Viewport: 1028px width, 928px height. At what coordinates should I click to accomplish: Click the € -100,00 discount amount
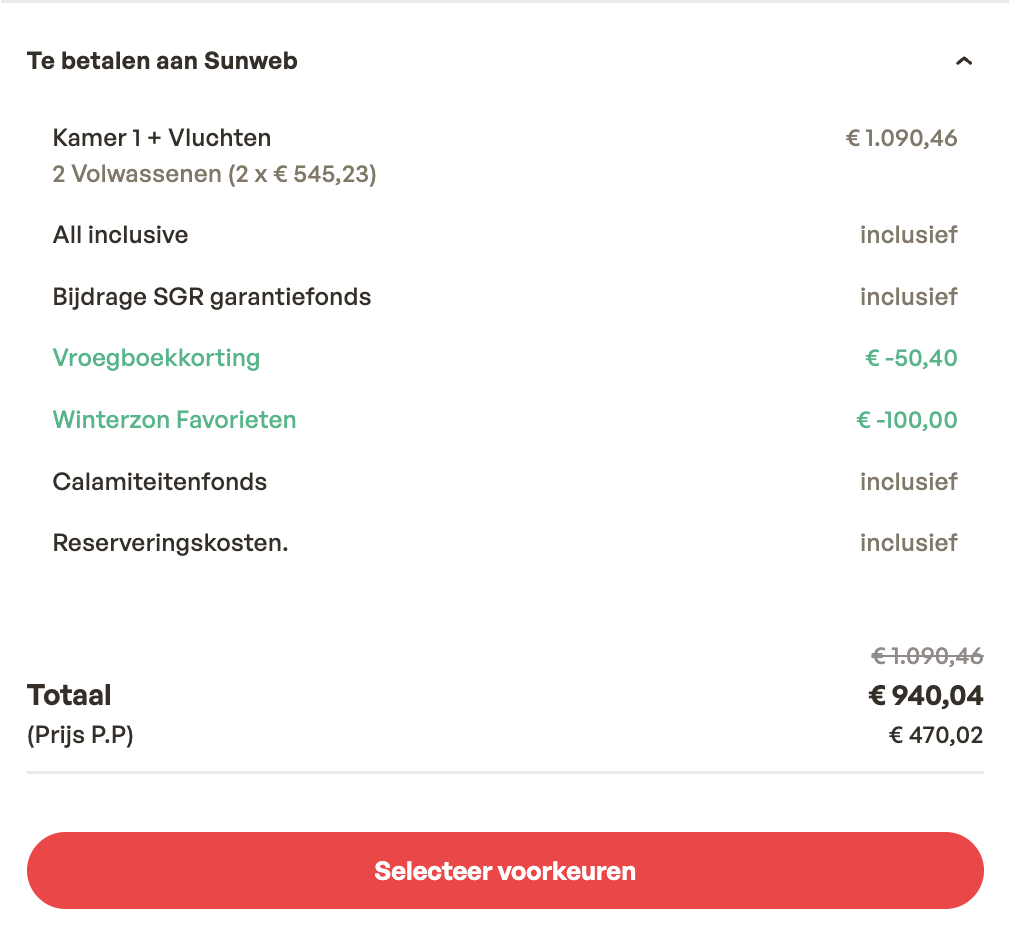coord(906,420)
